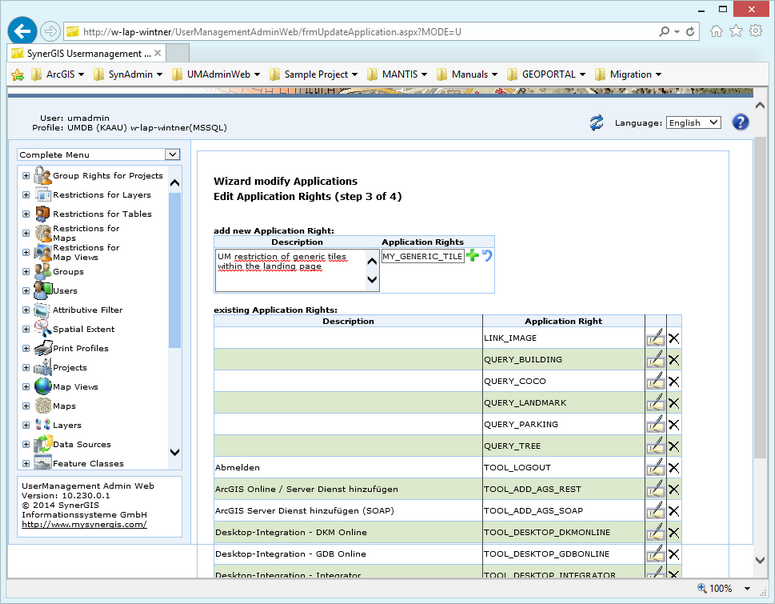
Task: Close the SynerGIS Usermanagement tab
Action: [x=158, y=53]
